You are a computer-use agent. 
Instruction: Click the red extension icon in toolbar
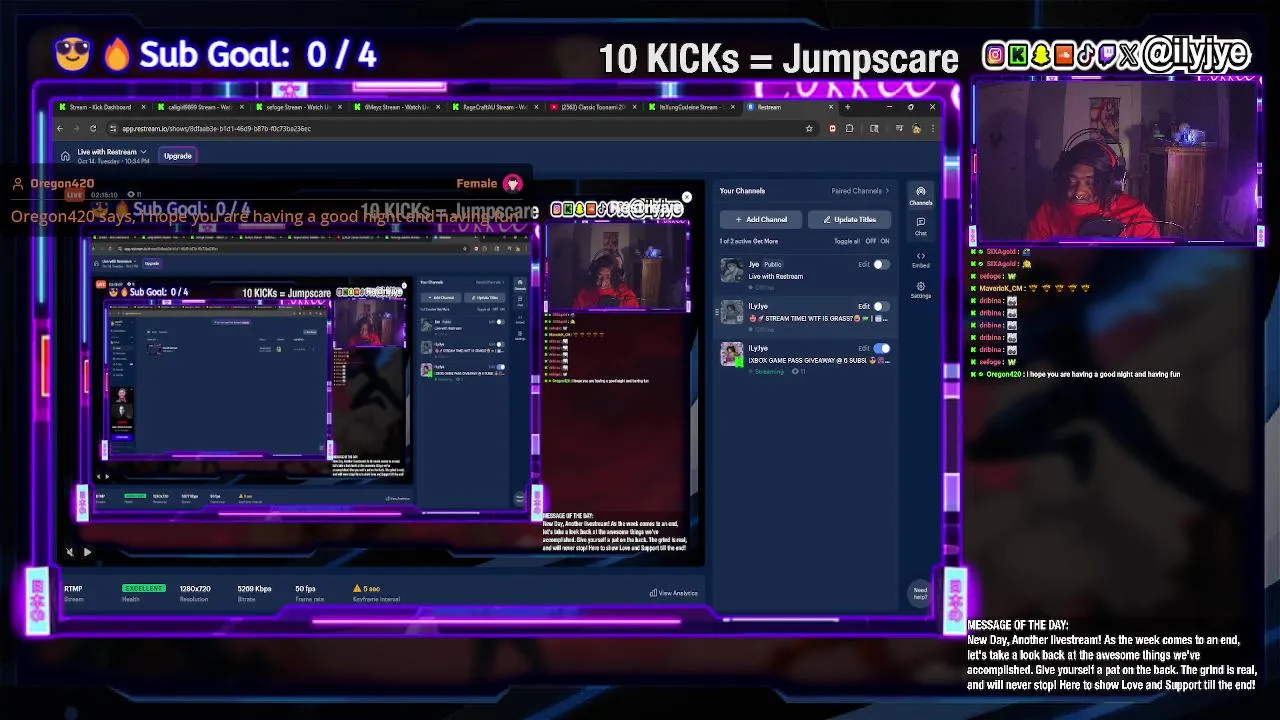click(832, 128)
